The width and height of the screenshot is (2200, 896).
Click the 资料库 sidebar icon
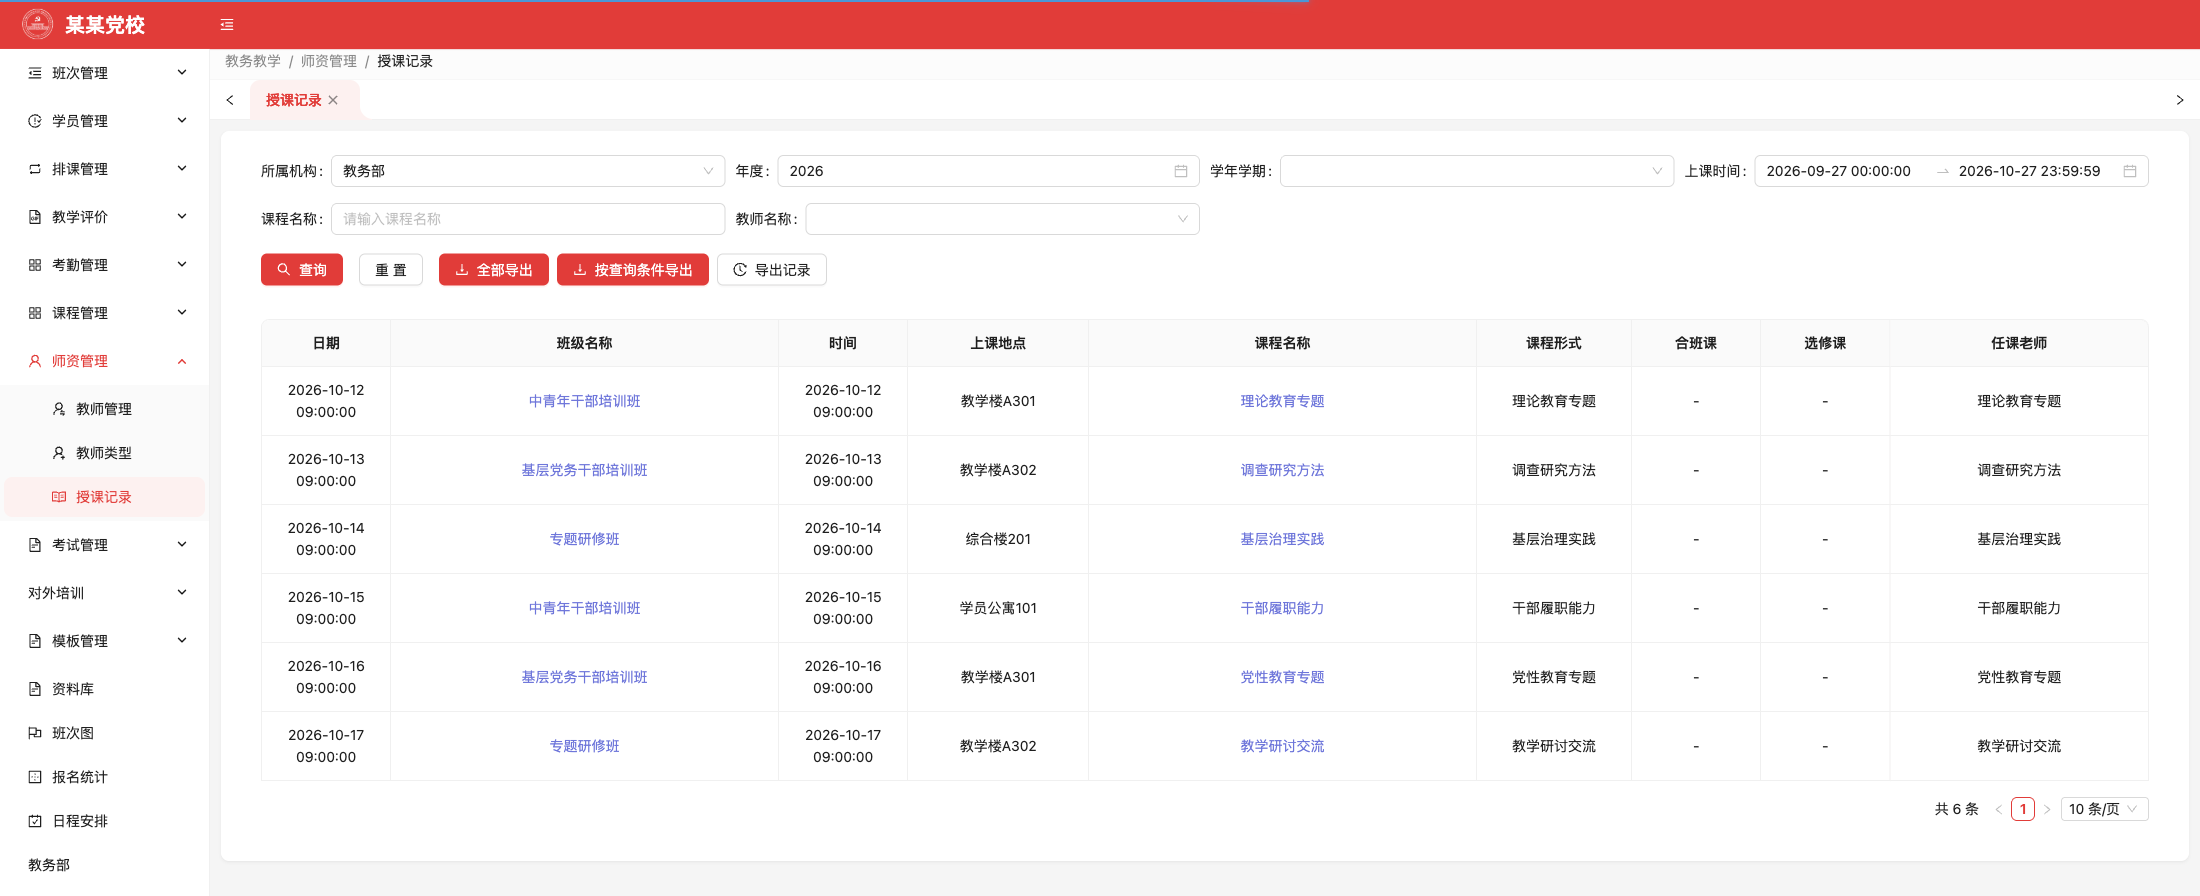point(35,689)
